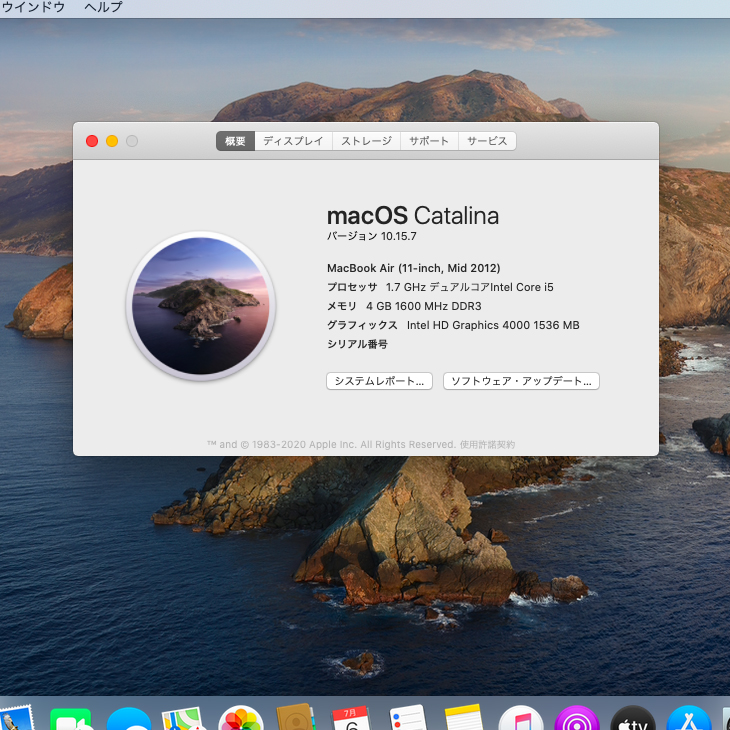Click the ソフトウェア・アップデート button
This screenshot has height=730, width=730.
tap(521, 381)
